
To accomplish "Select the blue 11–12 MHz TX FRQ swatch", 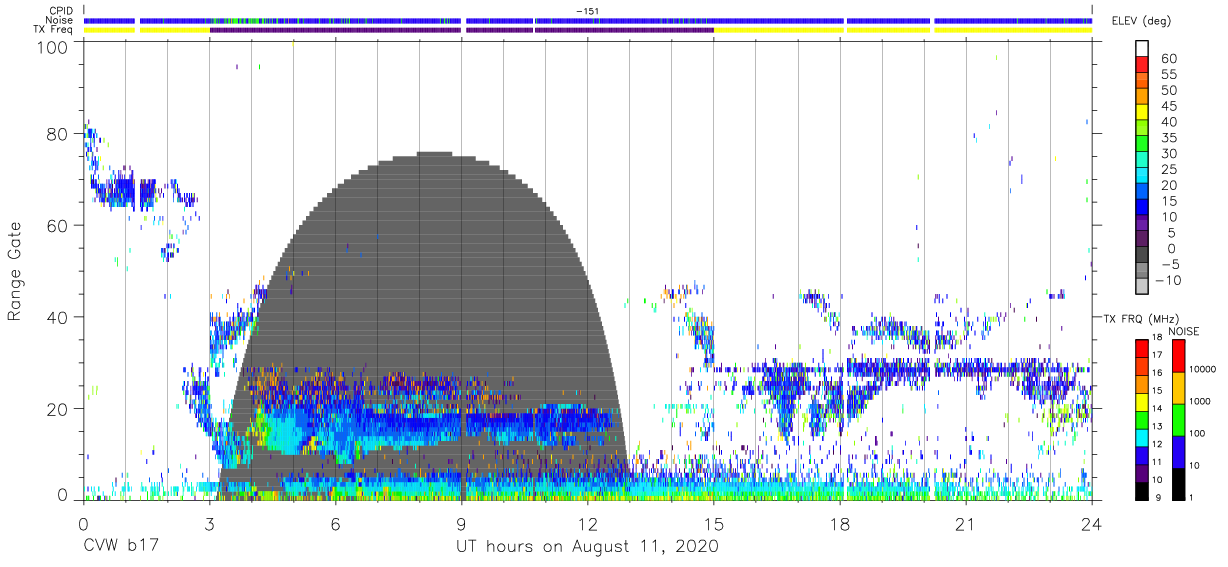I will pos(1141,454).
